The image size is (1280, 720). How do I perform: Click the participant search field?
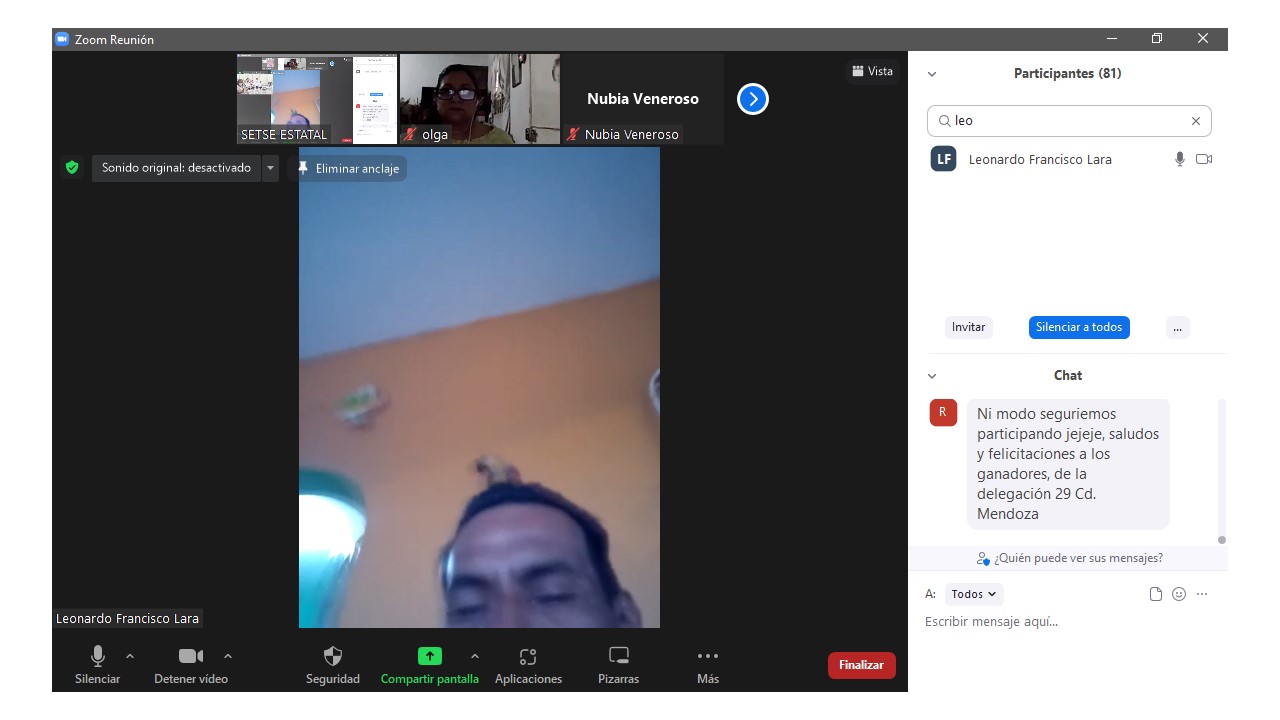click(x=1069, y=121)
